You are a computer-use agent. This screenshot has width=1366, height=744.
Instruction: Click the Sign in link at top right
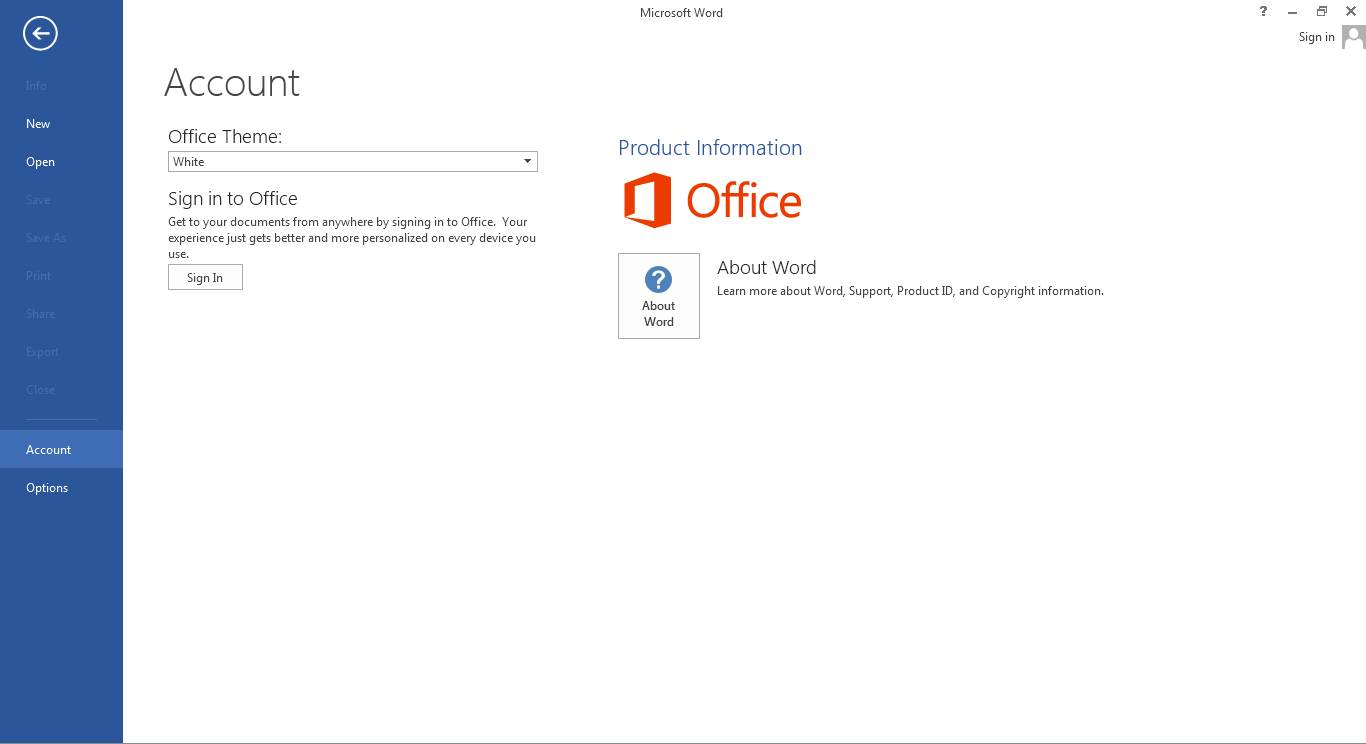1316,37
